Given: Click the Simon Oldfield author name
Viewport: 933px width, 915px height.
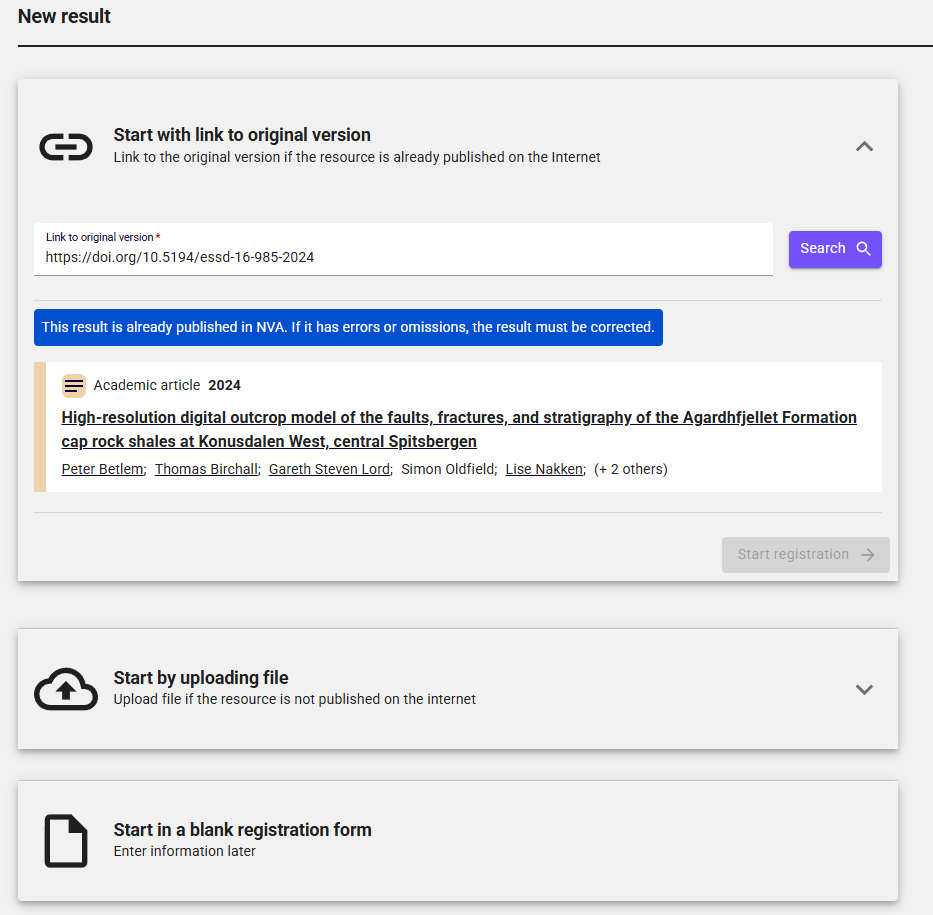Looking at the screenshot, I should pos(448,469).
